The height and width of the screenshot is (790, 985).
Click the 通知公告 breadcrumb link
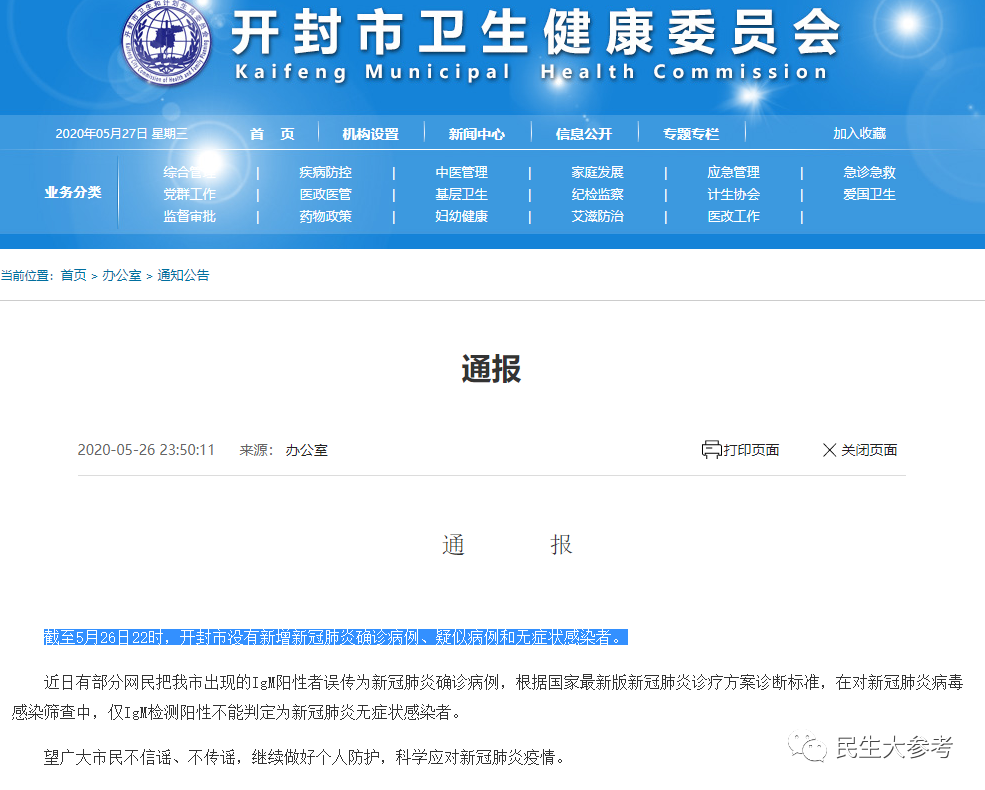(183, 275)
